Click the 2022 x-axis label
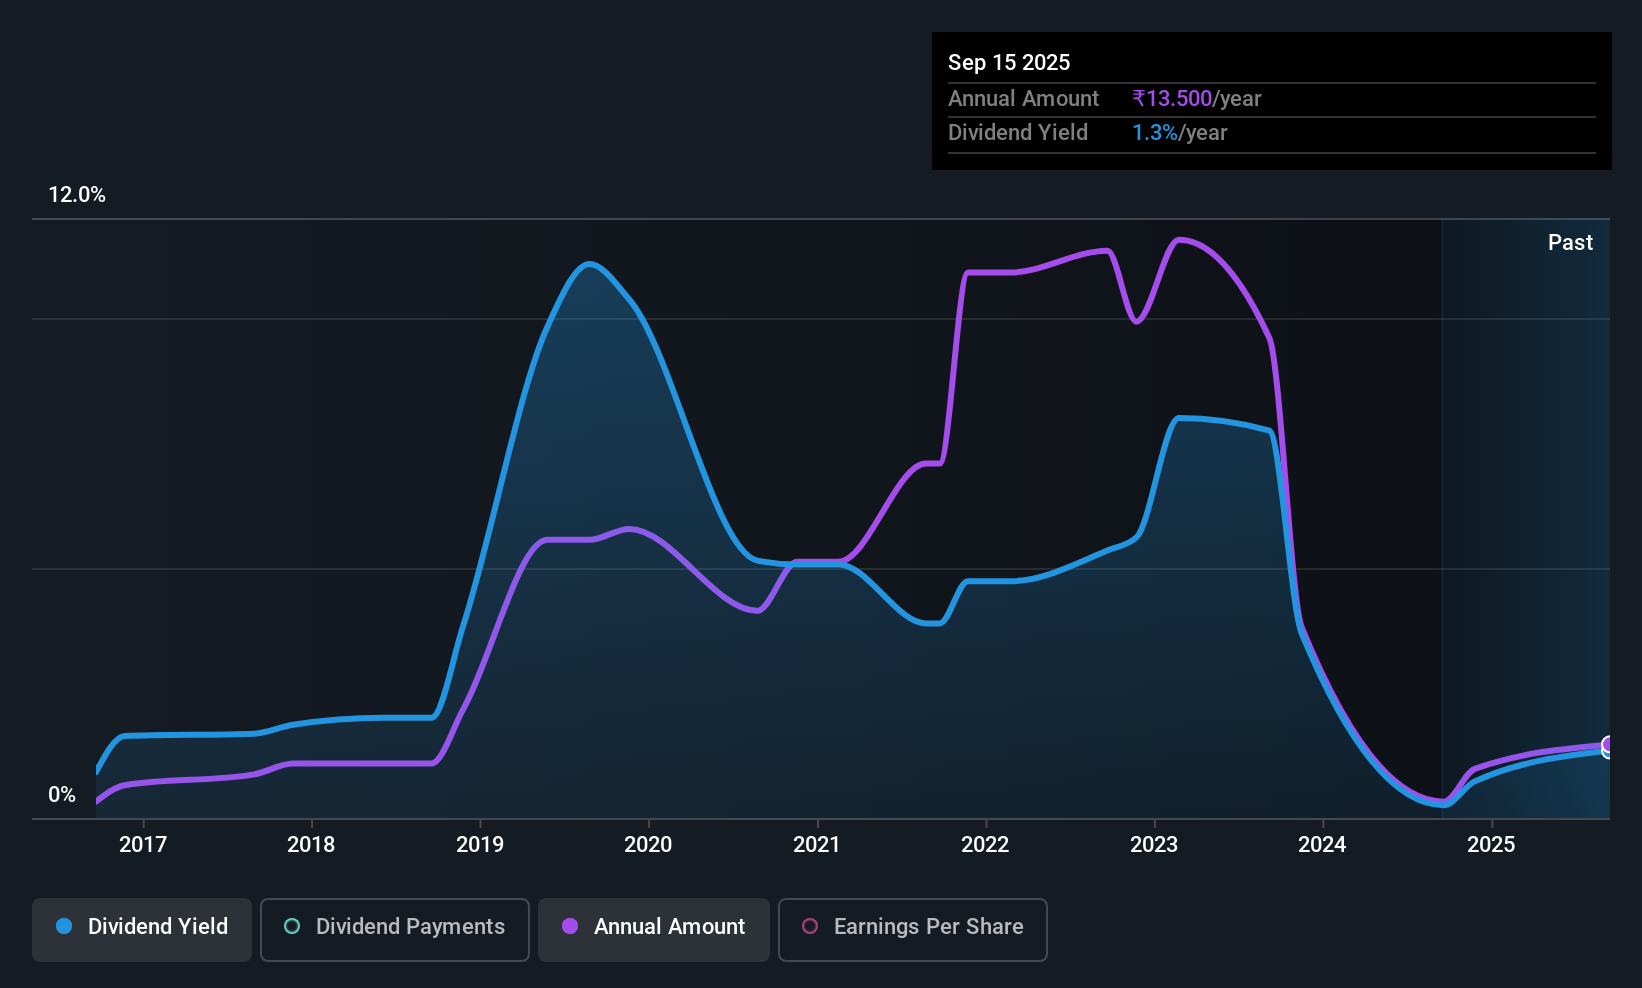Image resolution: width=1642 pixels, height=988 pixels. (x=985, y=845)
